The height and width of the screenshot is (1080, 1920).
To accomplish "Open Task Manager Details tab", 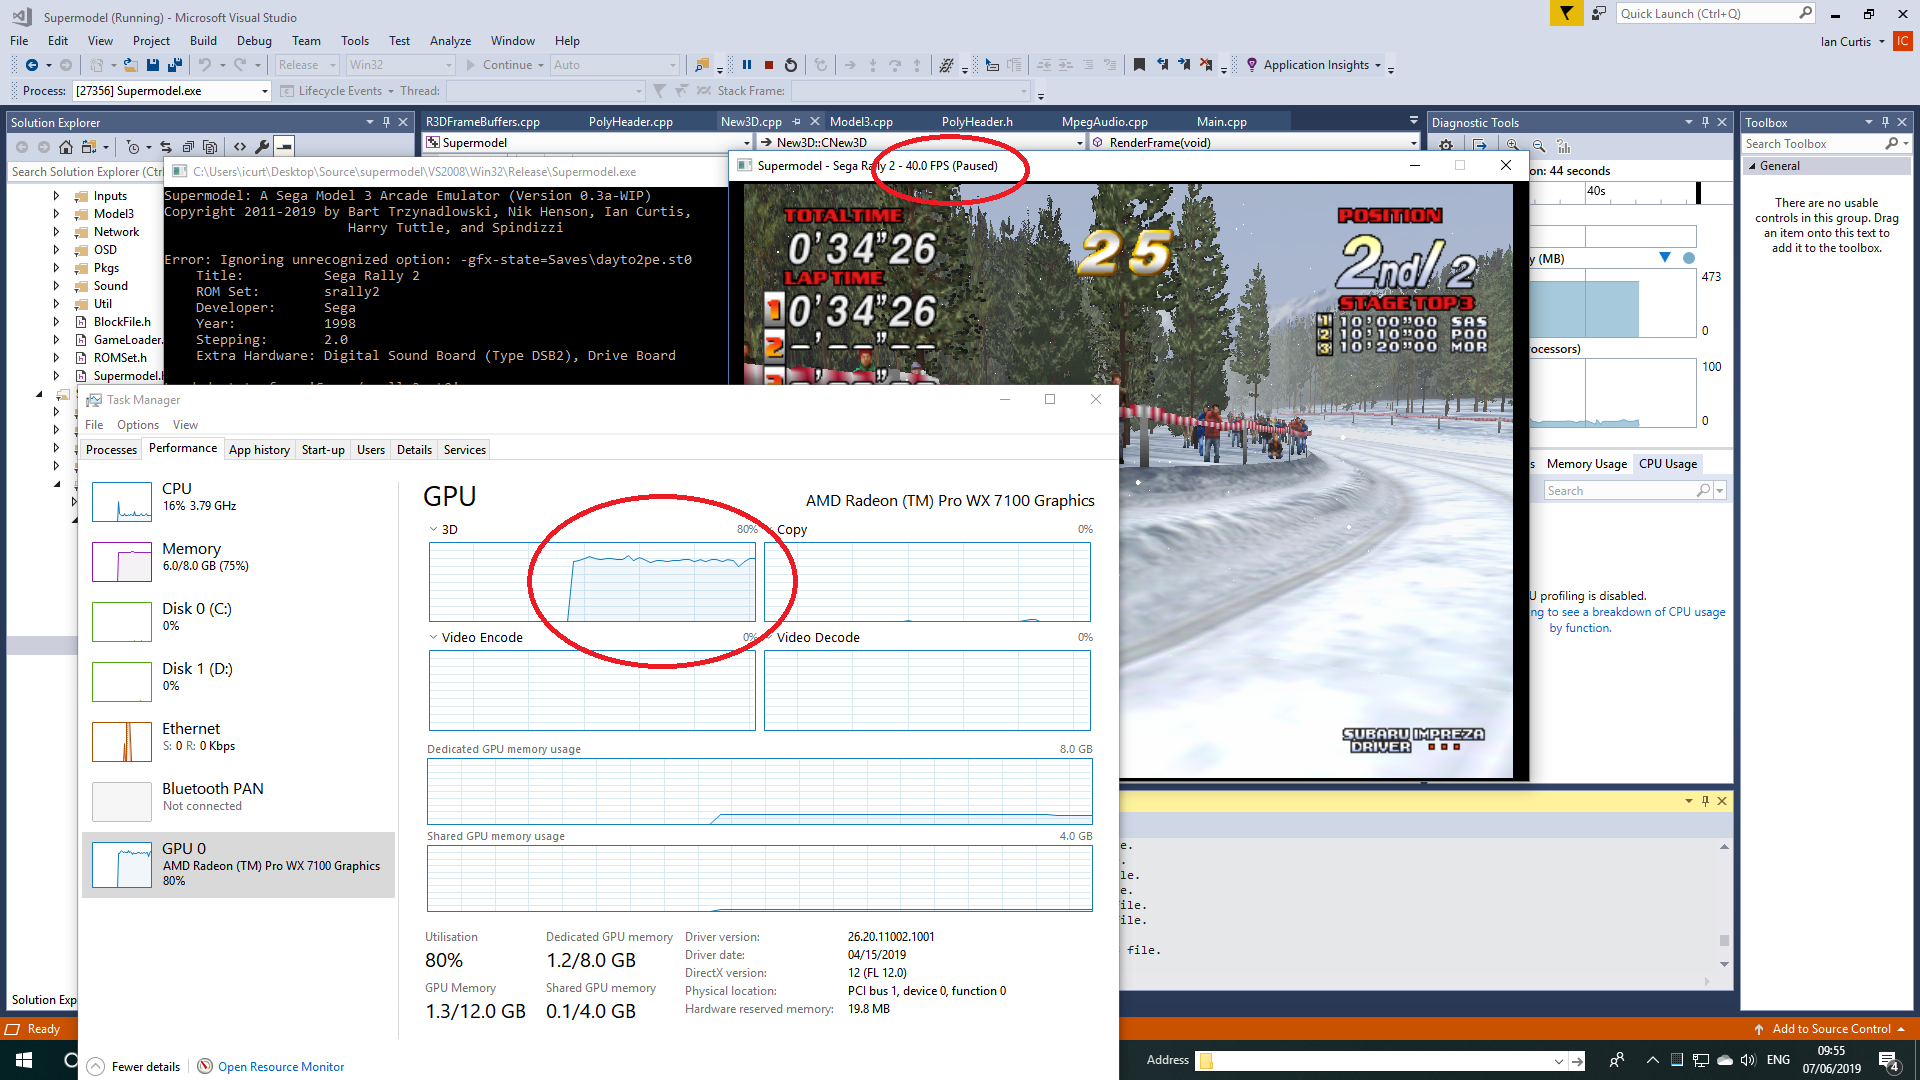I will pos(414,450).
